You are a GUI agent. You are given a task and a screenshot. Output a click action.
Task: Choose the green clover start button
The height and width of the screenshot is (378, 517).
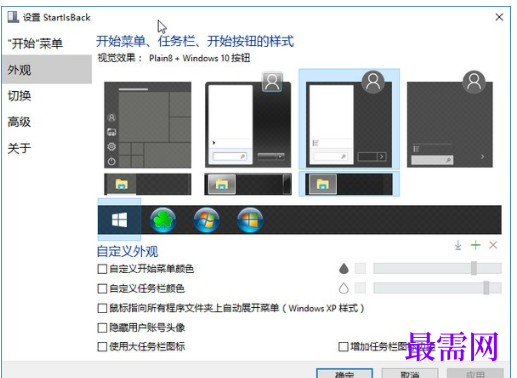pos(163,220)
